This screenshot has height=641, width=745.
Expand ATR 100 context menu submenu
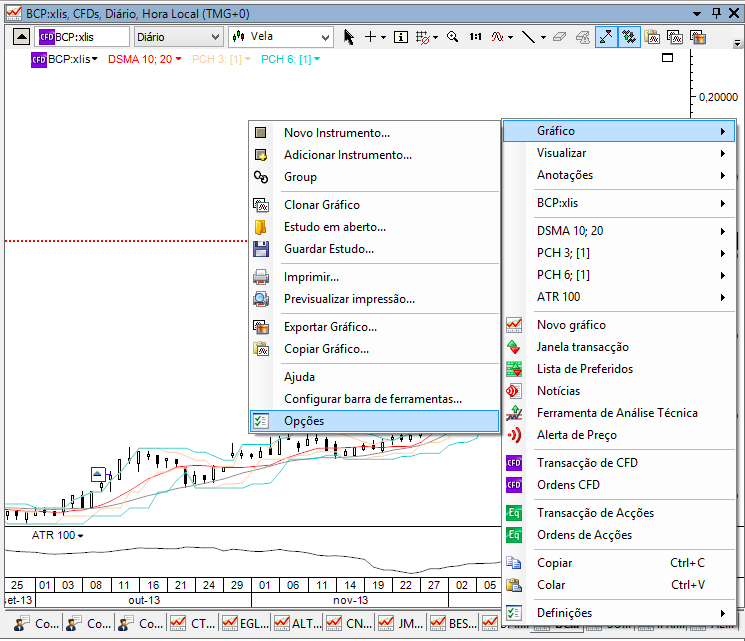pyautogui.click(x=619, y=297)
